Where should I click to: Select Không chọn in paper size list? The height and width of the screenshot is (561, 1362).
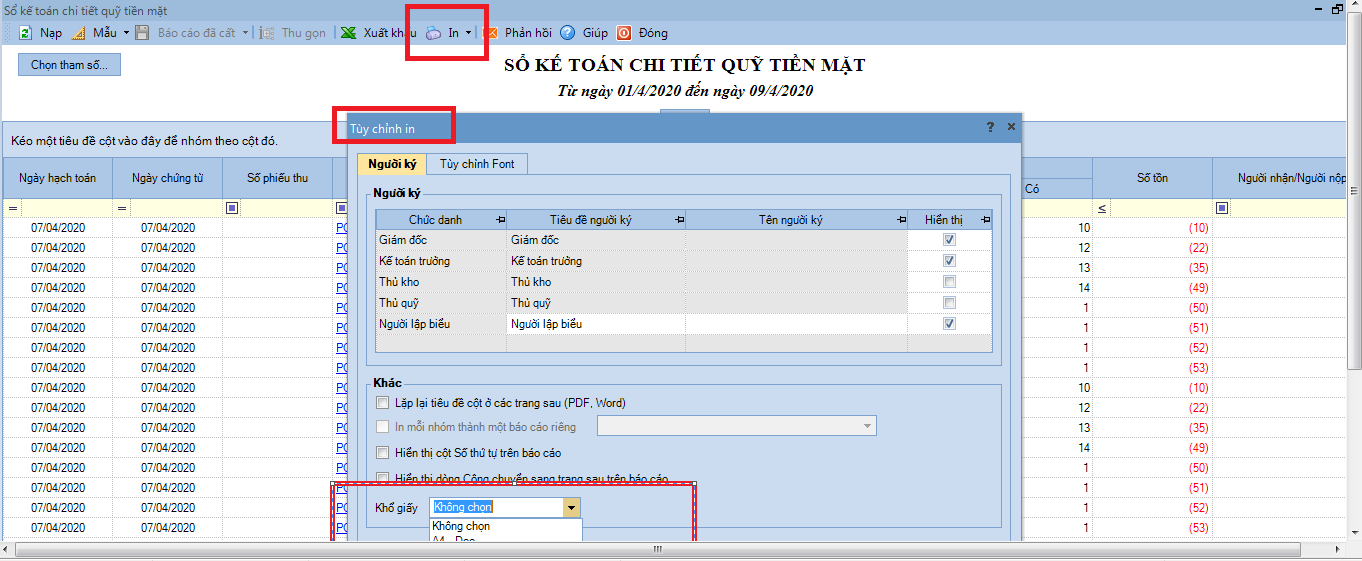click(x=462, y=526)
